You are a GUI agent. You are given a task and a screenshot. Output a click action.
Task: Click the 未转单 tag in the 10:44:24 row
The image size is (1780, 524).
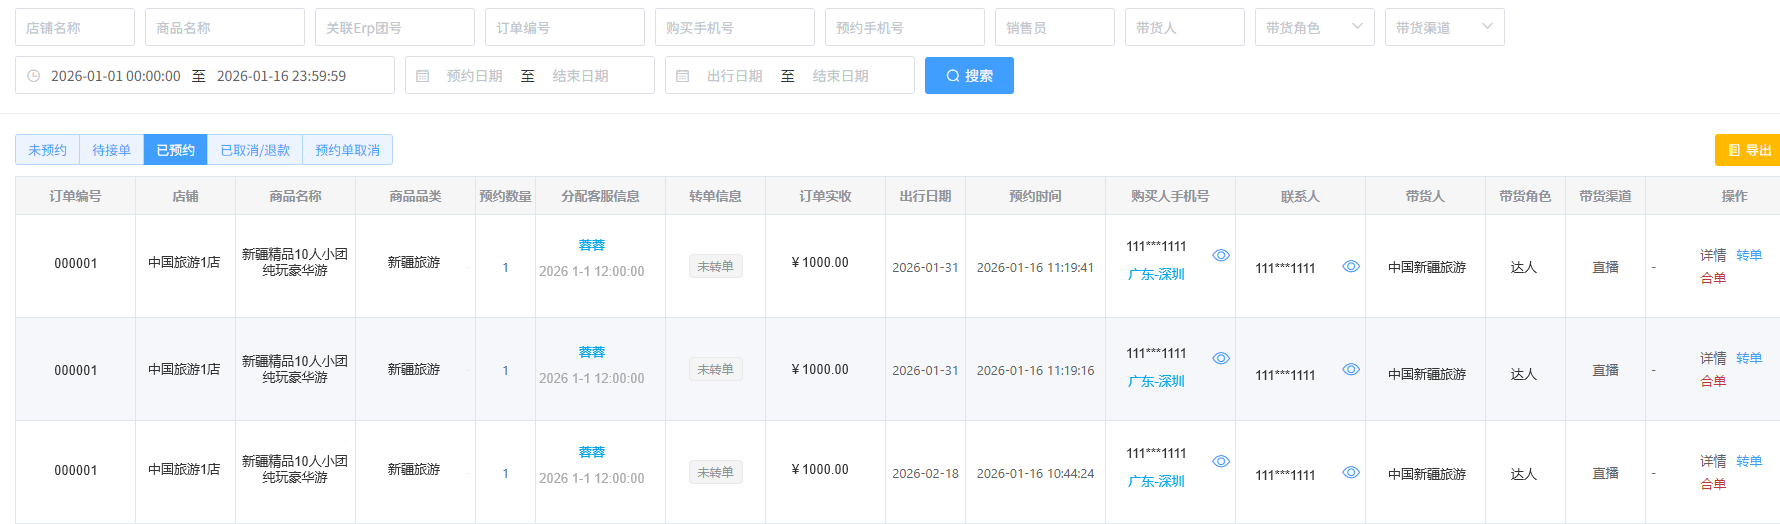[716, 472]
